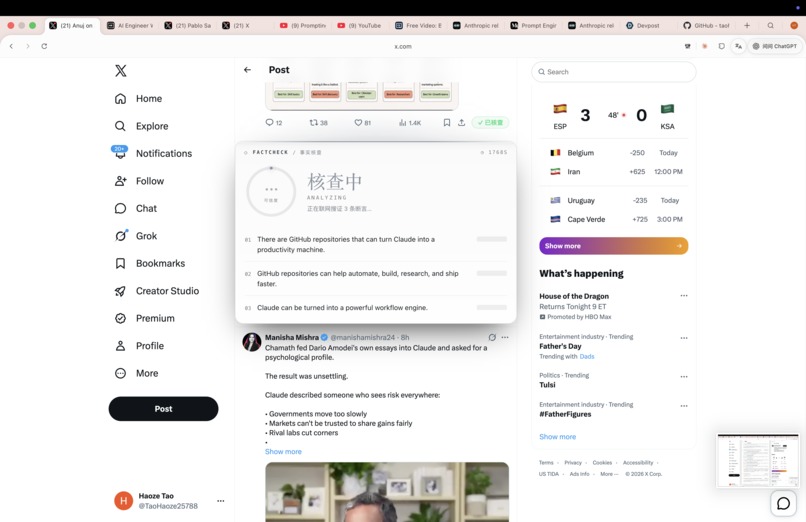
Task: Open more options on Manisha Mishra's post
Action: click(x=505, y=338)
